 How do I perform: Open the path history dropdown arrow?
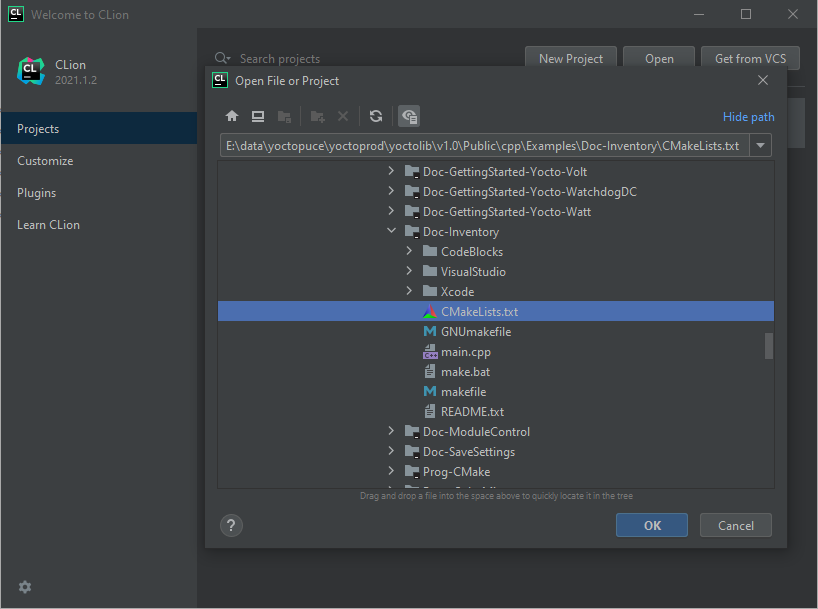[x=760, y=146]
